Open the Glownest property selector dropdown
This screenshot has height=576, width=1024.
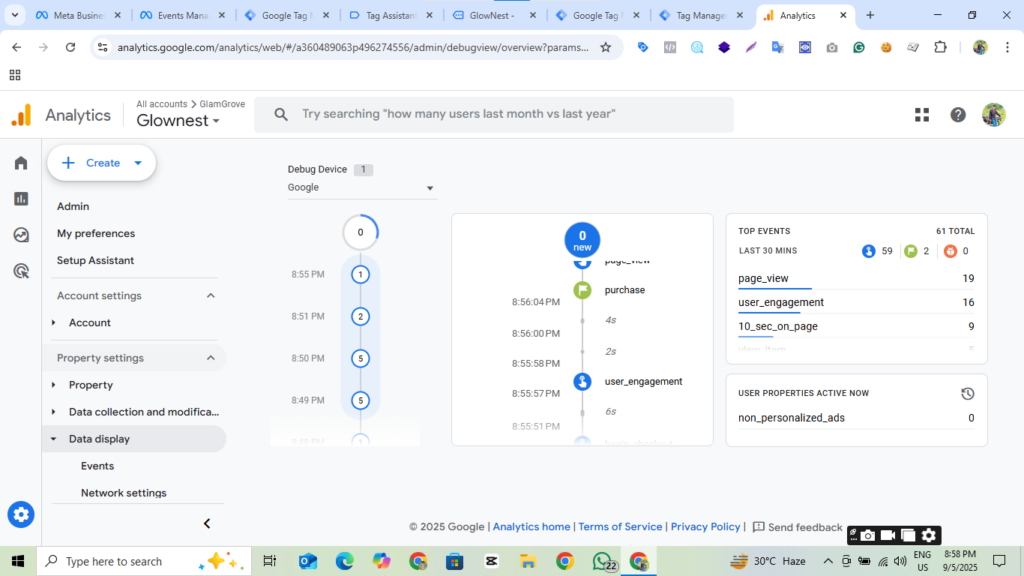point(178,121)
